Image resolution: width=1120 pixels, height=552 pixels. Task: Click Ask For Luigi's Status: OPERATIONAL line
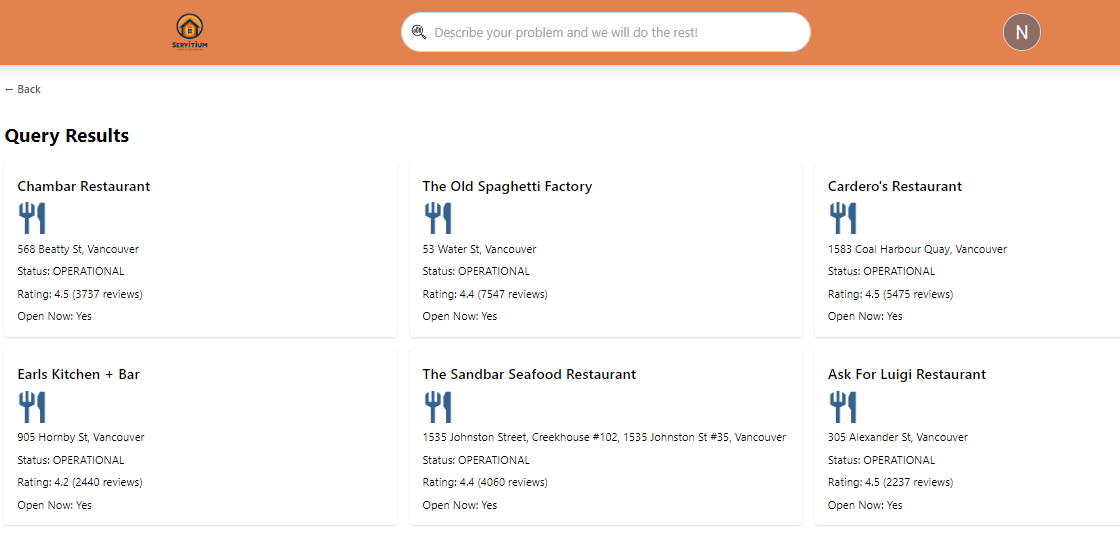(x=881, y=460)
